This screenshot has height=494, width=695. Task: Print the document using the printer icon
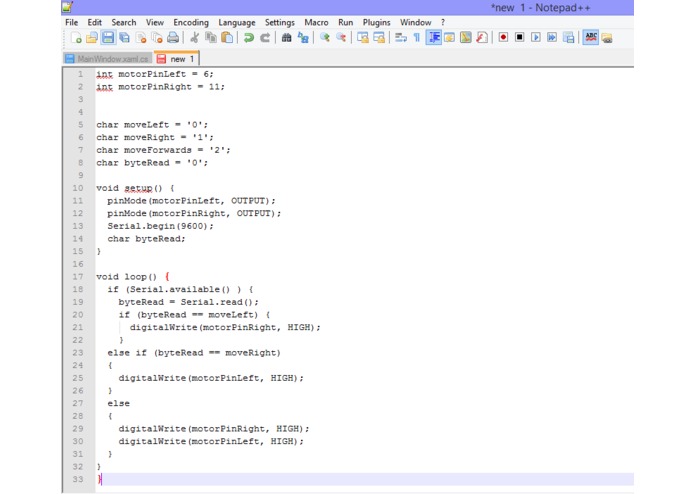pos(173,38)
